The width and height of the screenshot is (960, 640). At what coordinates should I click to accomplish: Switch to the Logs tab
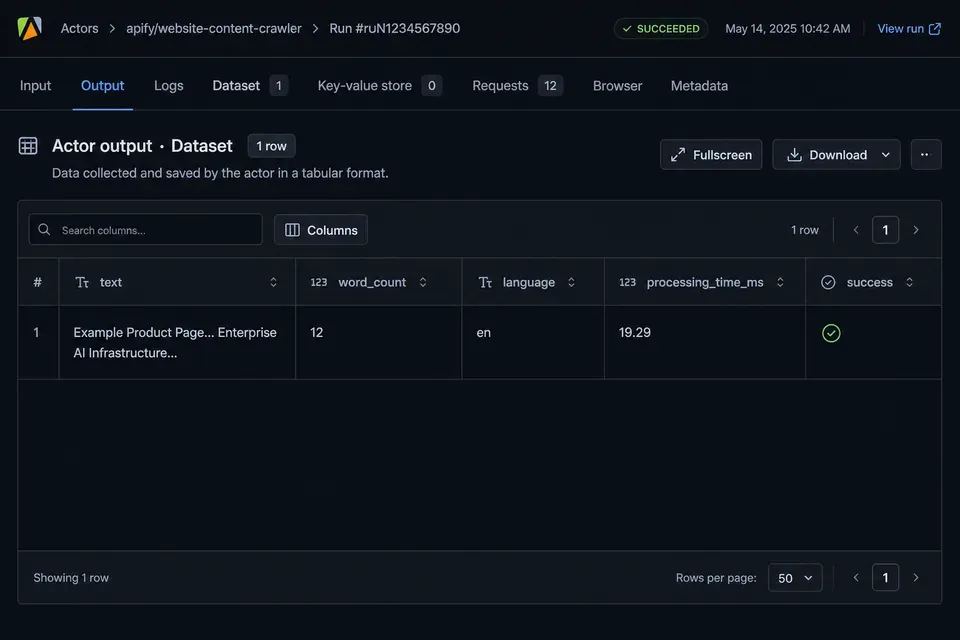[168, 86]
